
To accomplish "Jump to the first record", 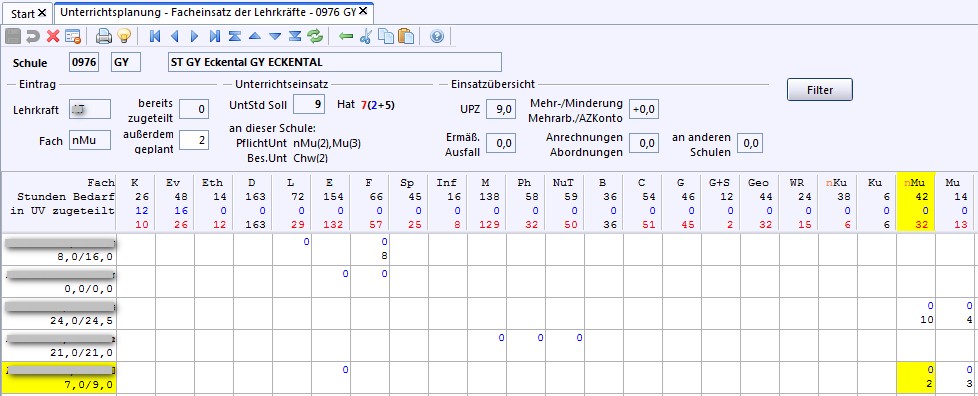I will 155,36.
